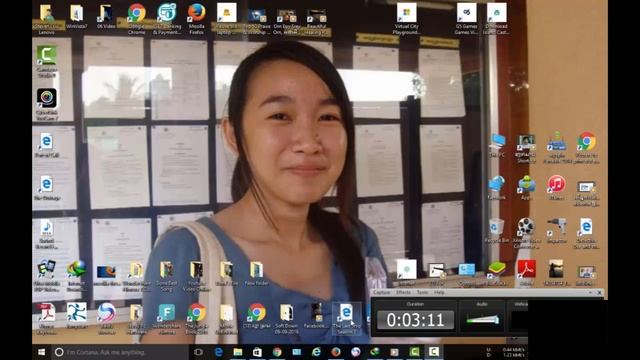Click the Audio level meter in recorder
The image size is (640, 360).
pos(482,320)
